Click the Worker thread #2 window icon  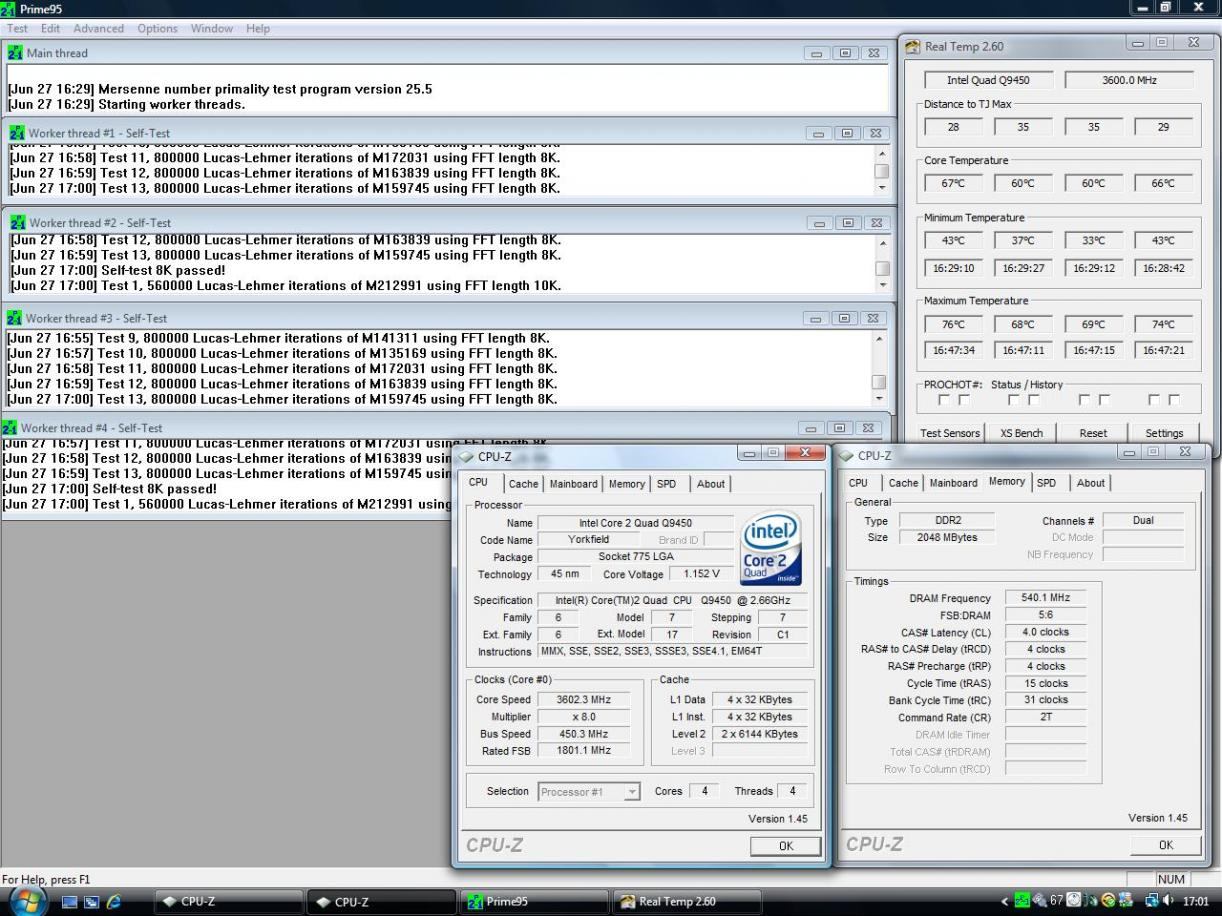[x=17, y=223]
